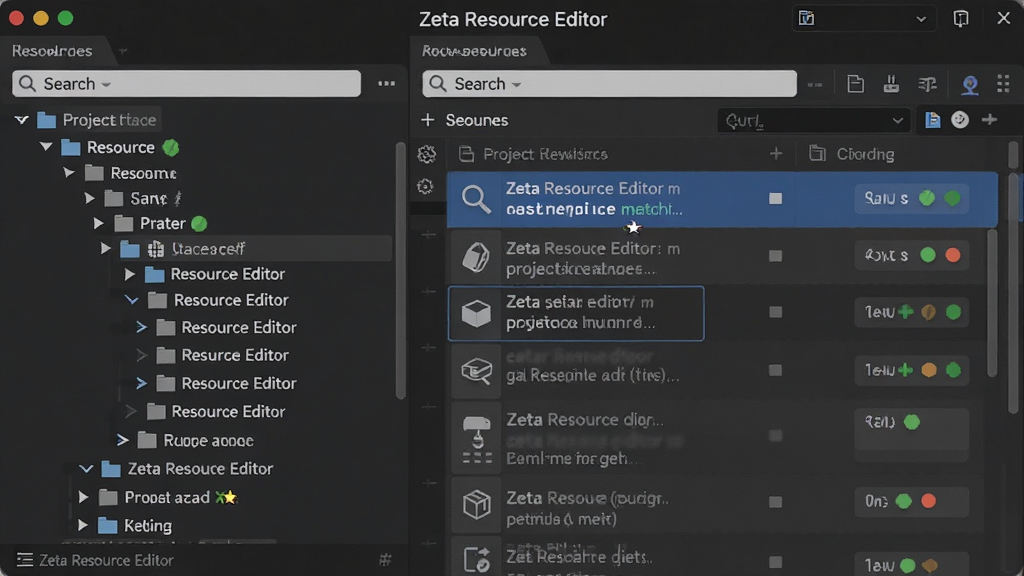Screen dimensions: 1024x576
Task: Click the bookmark panel icon in the title bar
Action: click(x=961, y=18)
